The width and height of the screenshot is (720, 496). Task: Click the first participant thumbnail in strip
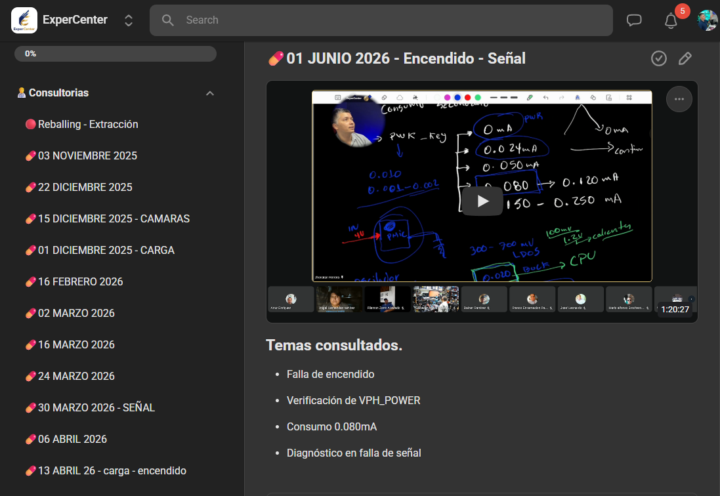click(x=291, y=299)
